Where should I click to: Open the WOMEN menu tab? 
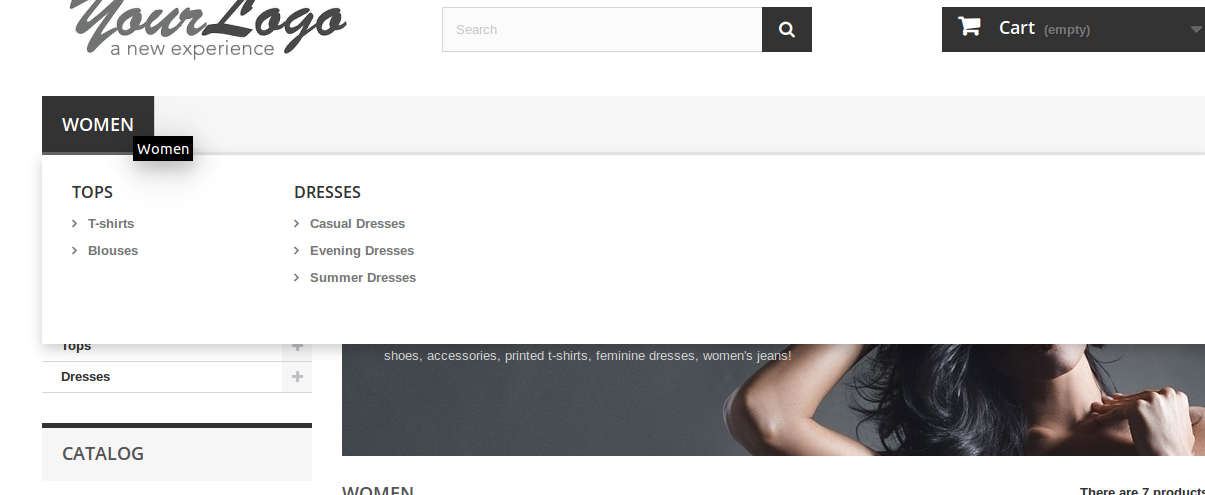[98, 125]
